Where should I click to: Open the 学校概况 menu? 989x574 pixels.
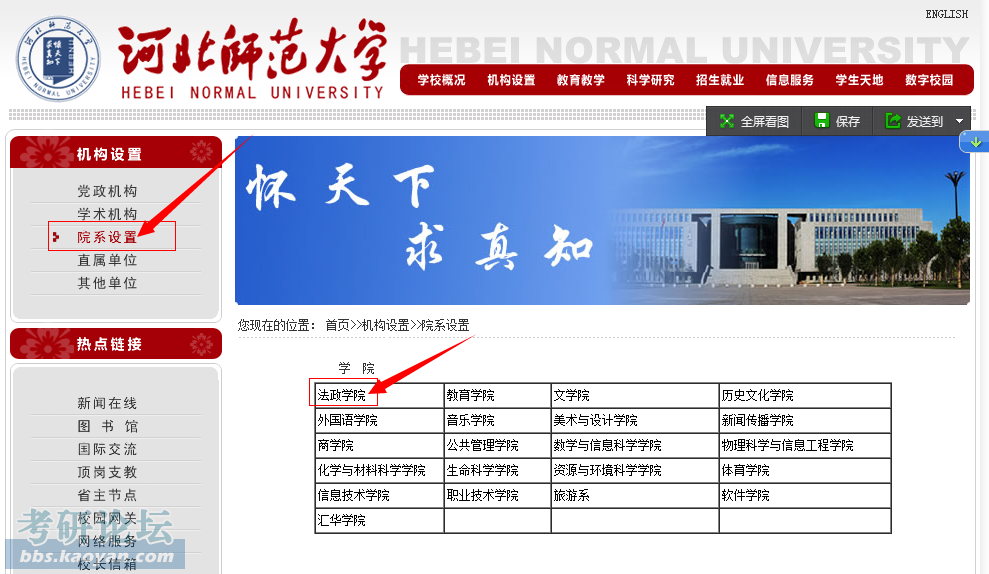(442, 80)
